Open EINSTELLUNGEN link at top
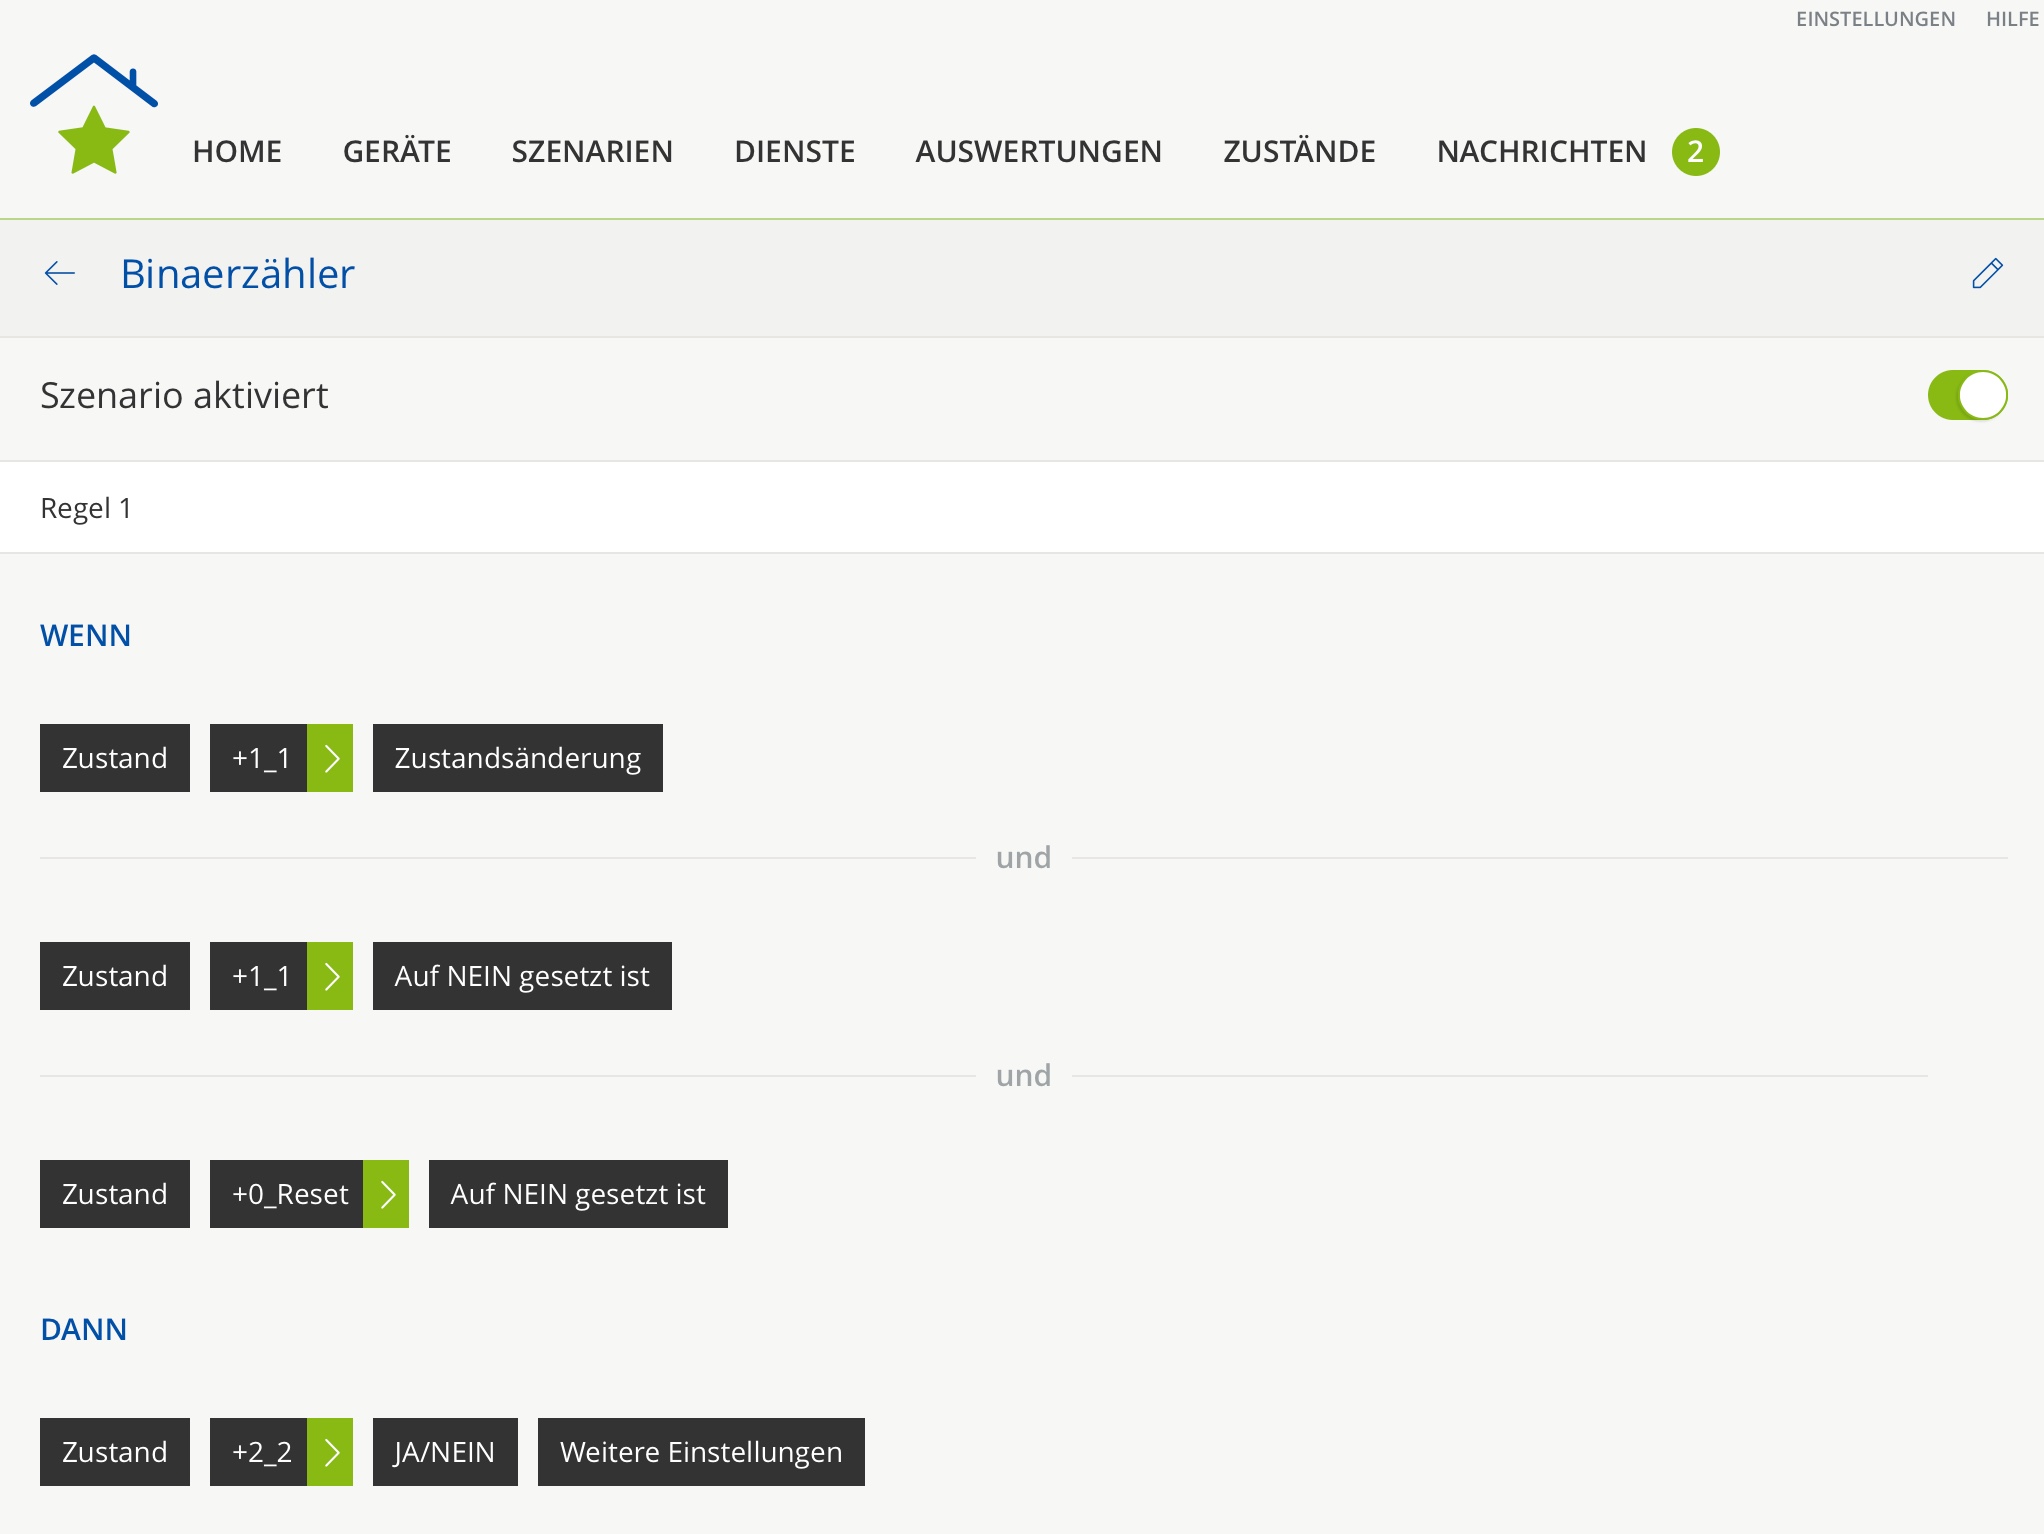Viewport: 2044px width, 1534px height. coord(1875,19)
